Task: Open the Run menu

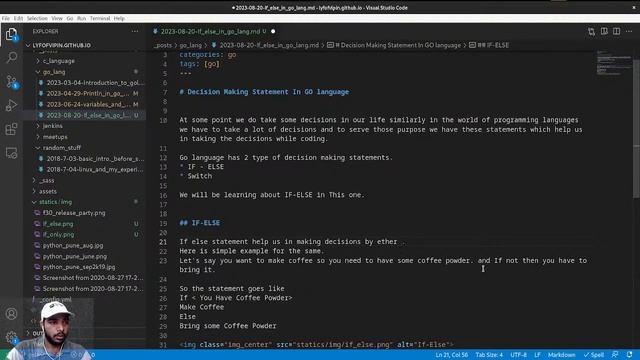Action: [82, 18]
